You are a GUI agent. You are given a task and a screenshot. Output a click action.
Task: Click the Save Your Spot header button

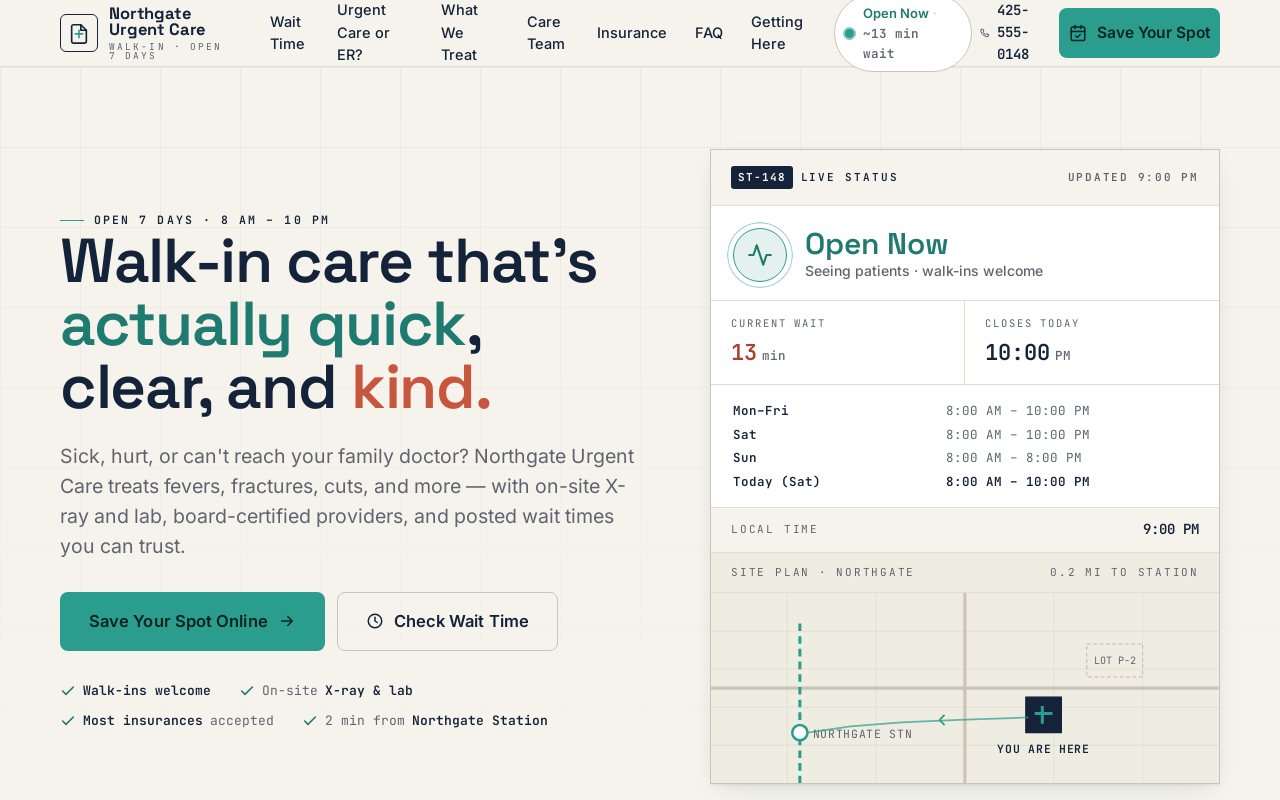pyautogui.click(x=1139, y=33)
